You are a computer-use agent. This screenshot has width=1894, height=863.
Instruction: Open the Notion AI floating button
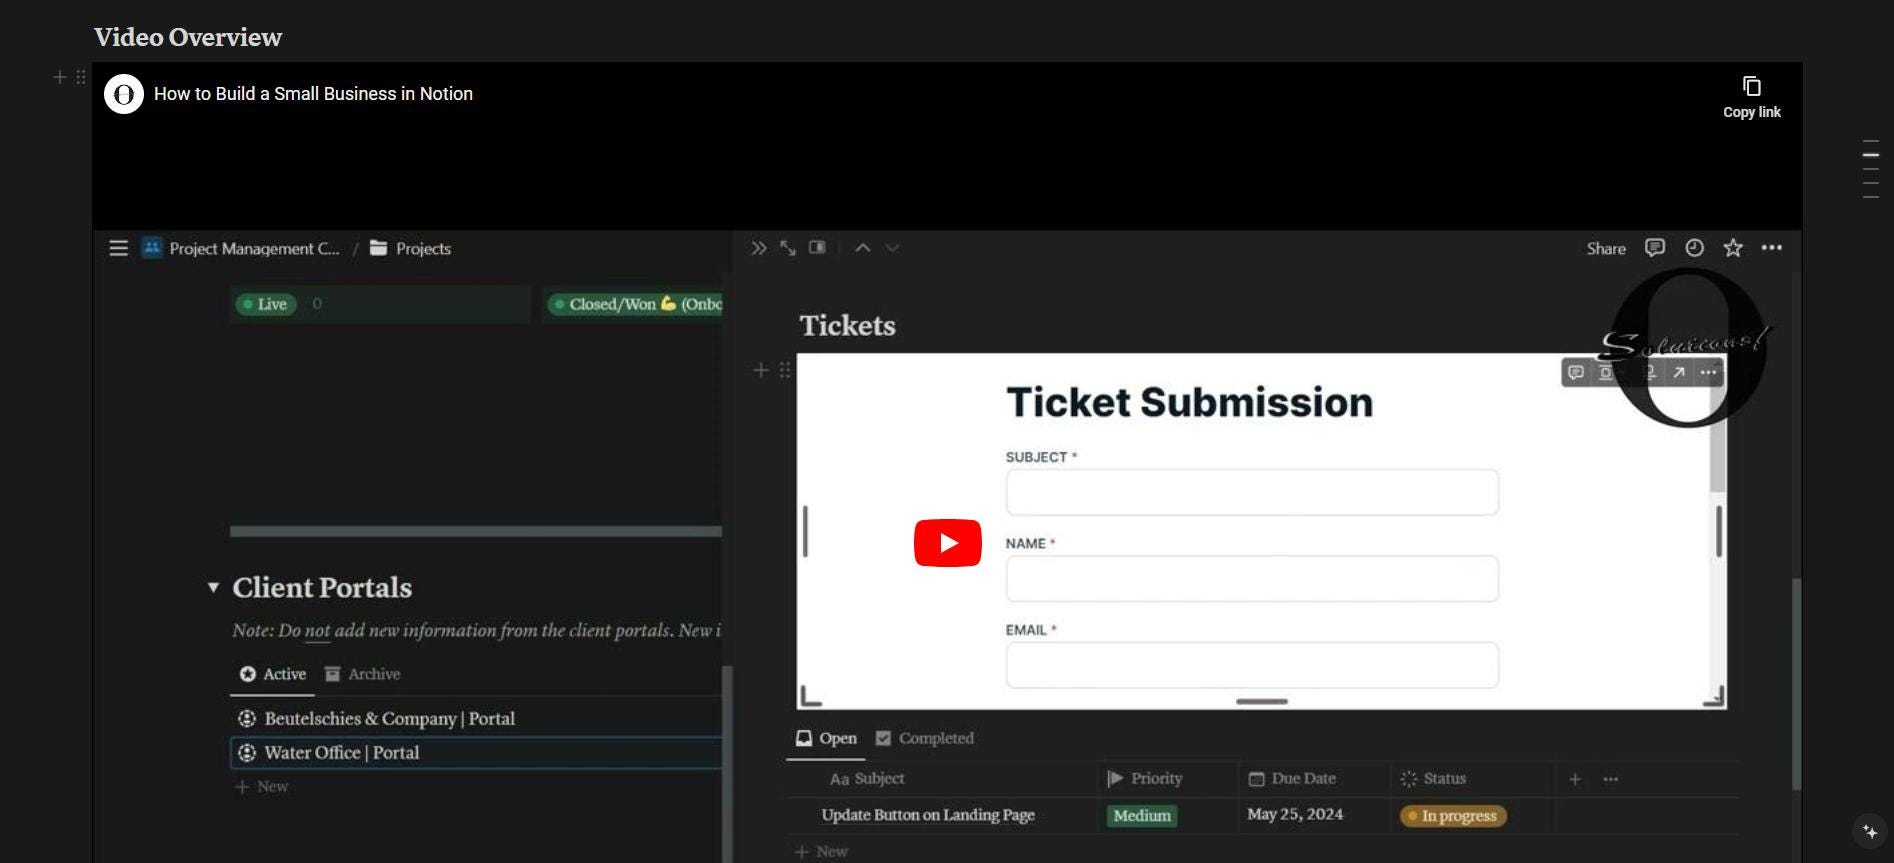1869,831
